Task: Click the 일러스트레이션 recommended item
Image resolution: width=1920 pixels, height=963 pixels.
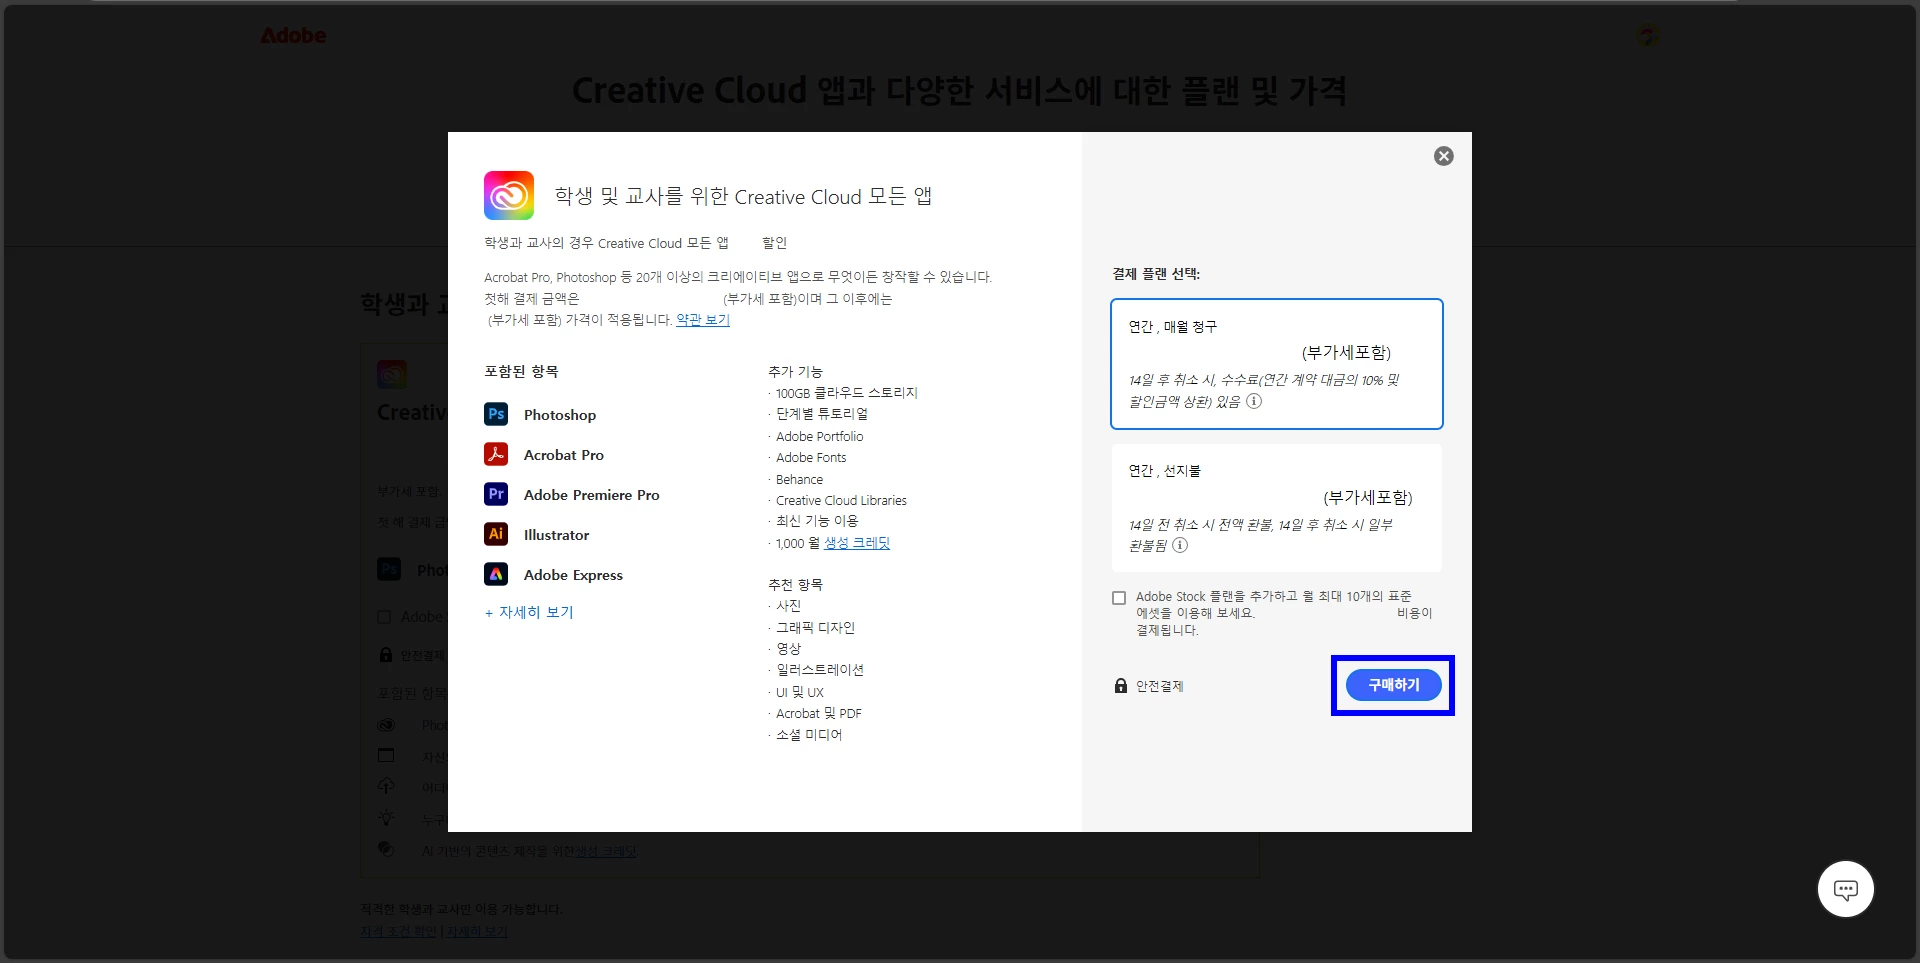Action: click(820, 670)
